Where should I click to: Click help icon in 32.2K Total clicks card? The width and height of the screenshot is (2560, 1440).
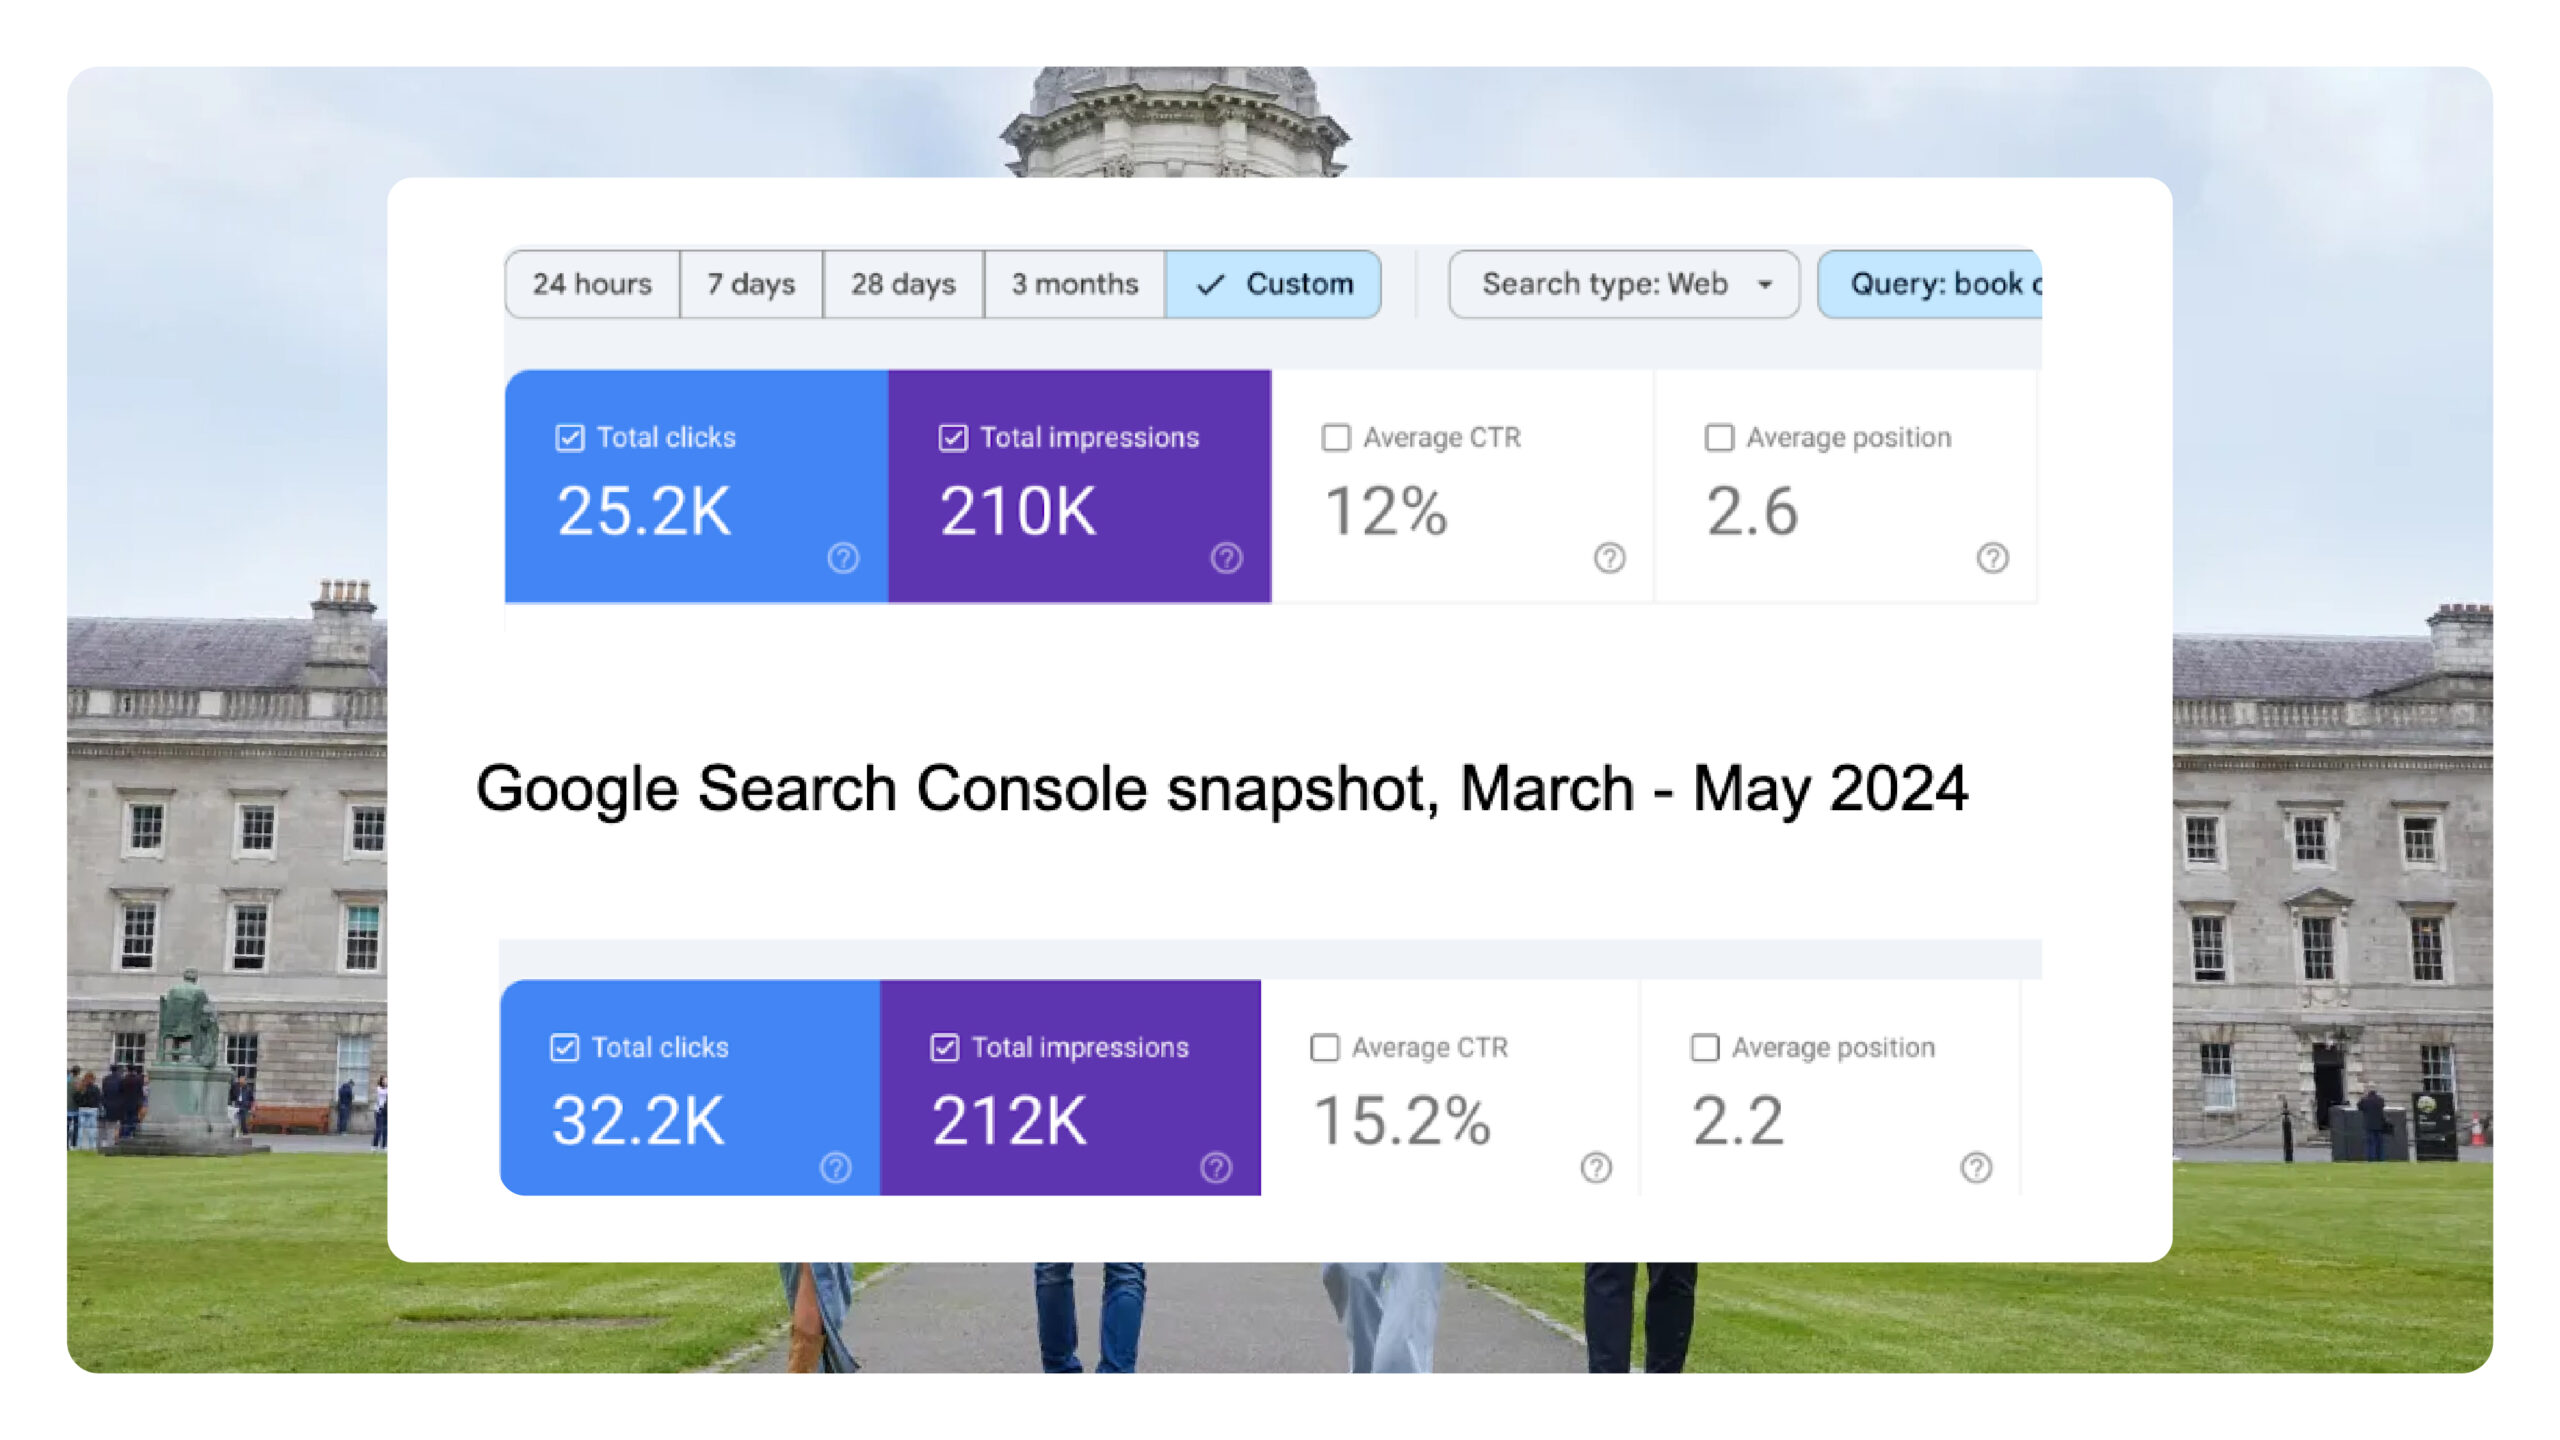pyautogui.click(x=835, y=1167)
